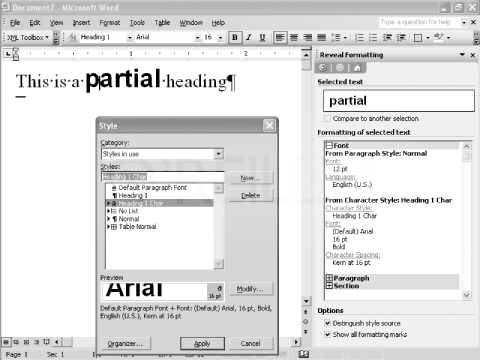
Task: Align text left
Action: click(280, 37)
